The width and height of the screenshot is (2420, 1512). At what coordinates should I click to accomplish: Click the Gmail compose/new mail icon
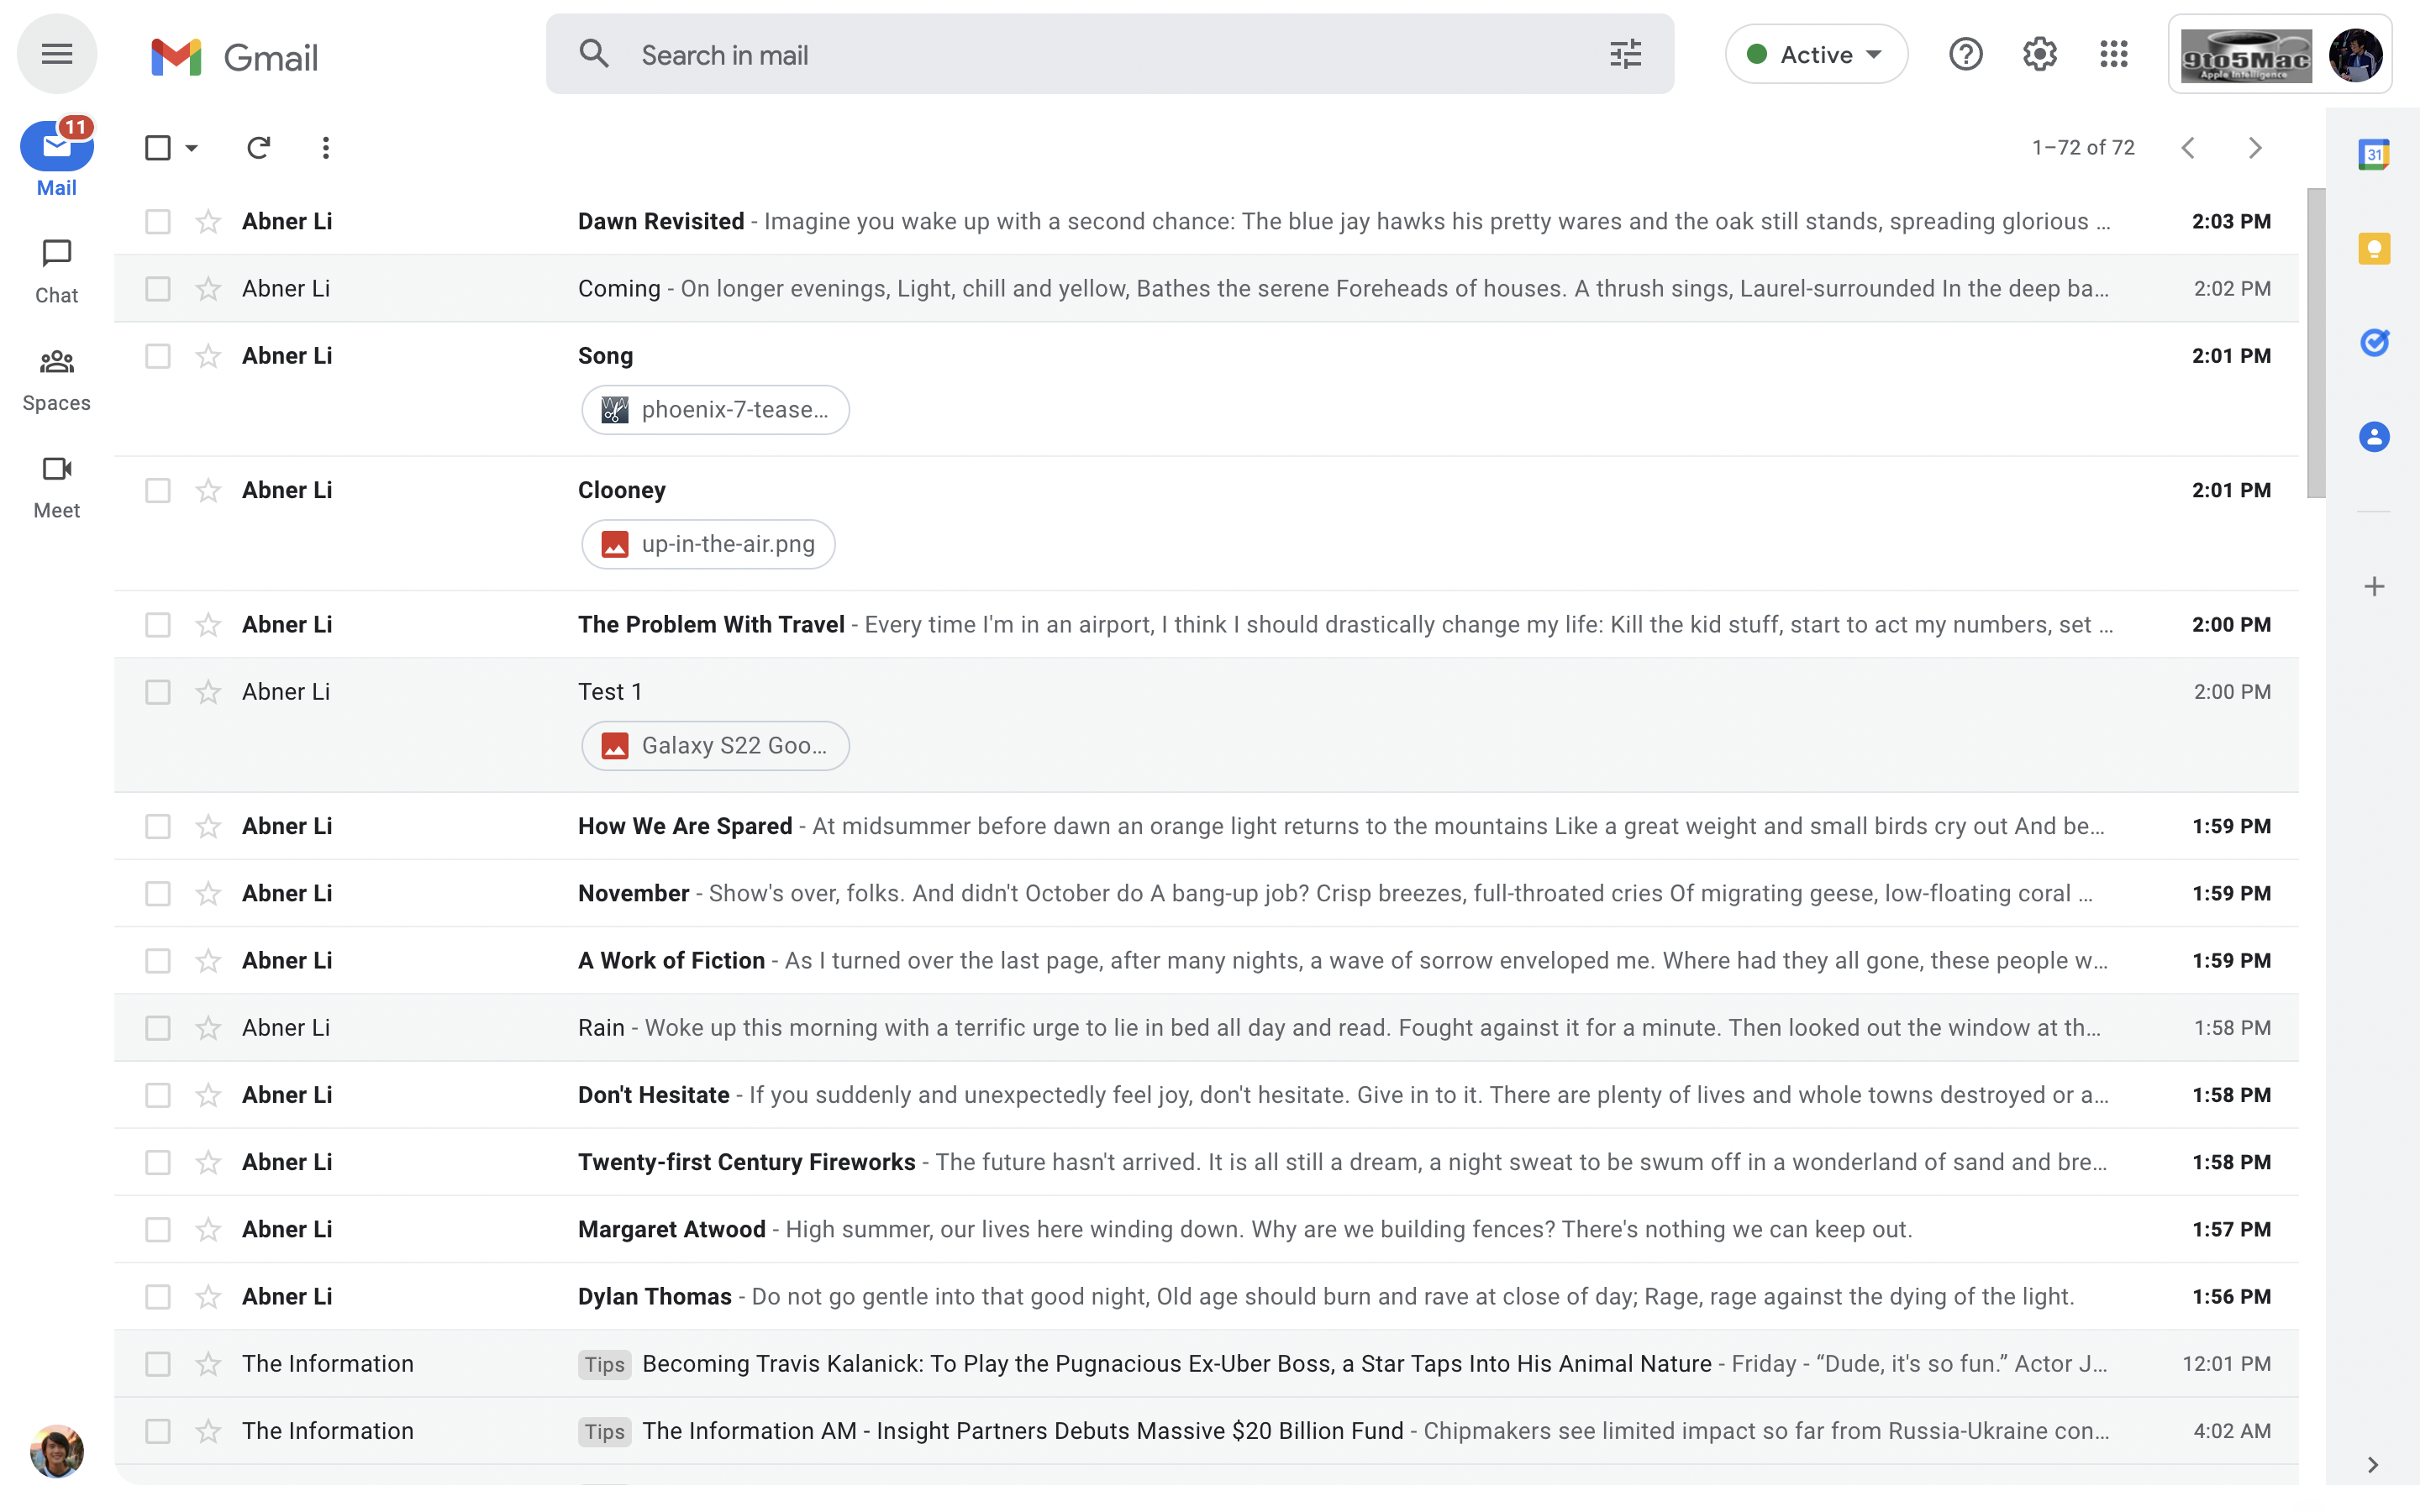tap(57, 148)
